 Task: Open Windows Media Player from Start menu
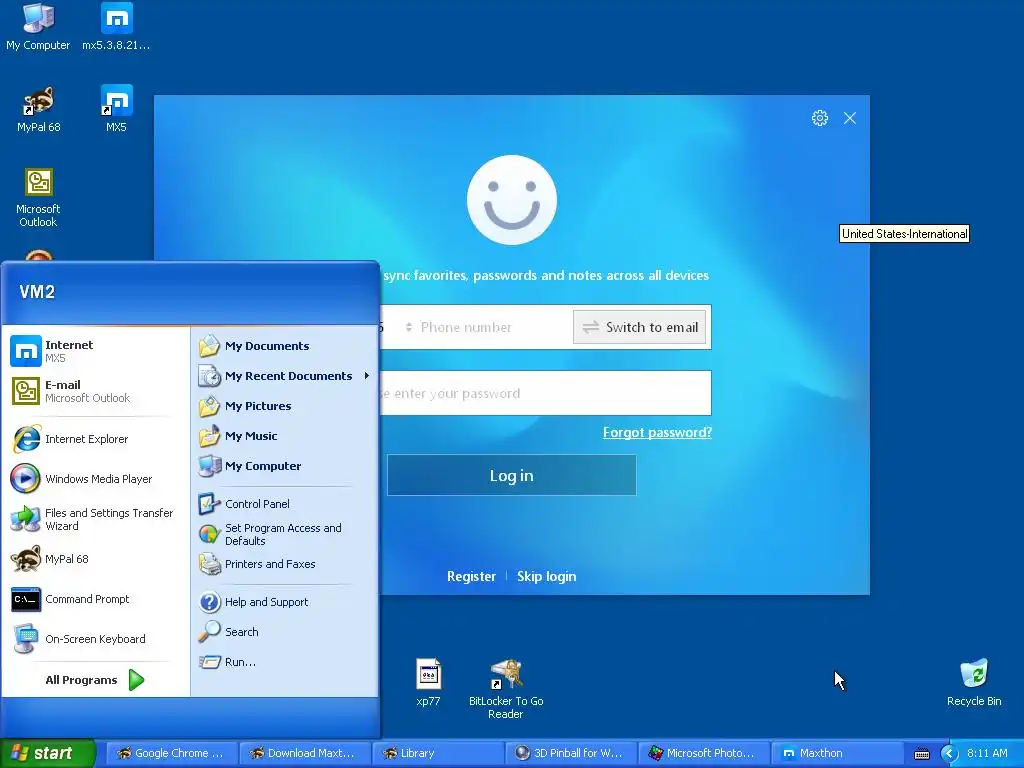(x=97, y=479)
